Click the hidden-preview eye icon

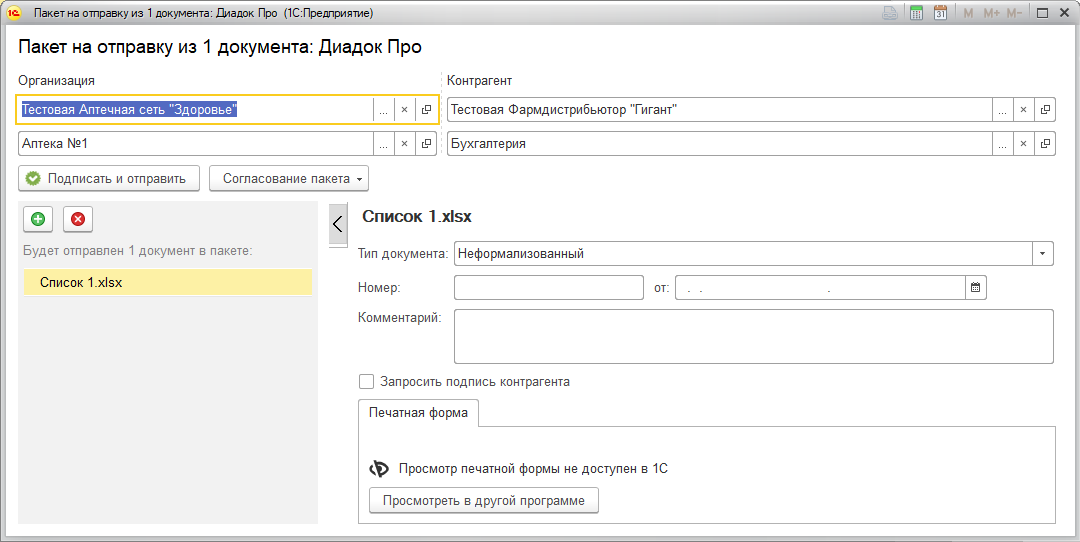tap(380, 469)
